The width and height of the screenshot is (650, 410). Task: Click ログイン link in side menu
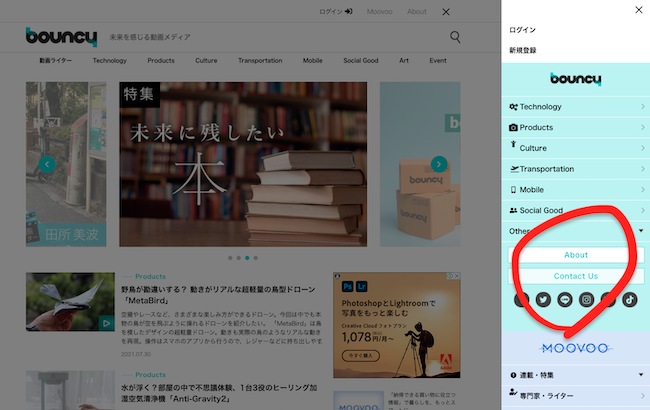coord(523,30)
